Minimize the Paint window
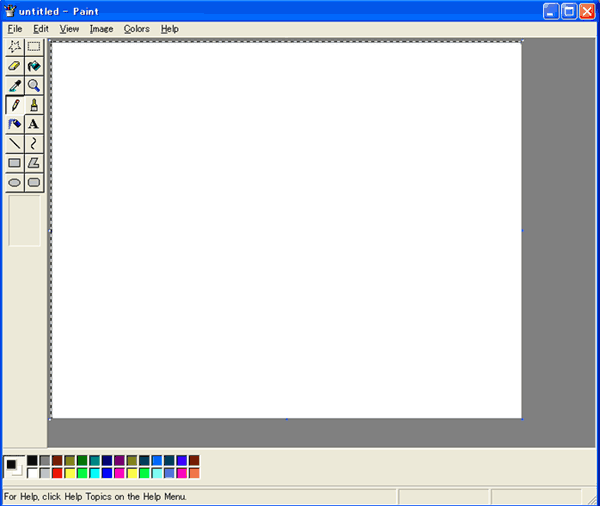Viewport: 600px width, 506px height. 551,11
